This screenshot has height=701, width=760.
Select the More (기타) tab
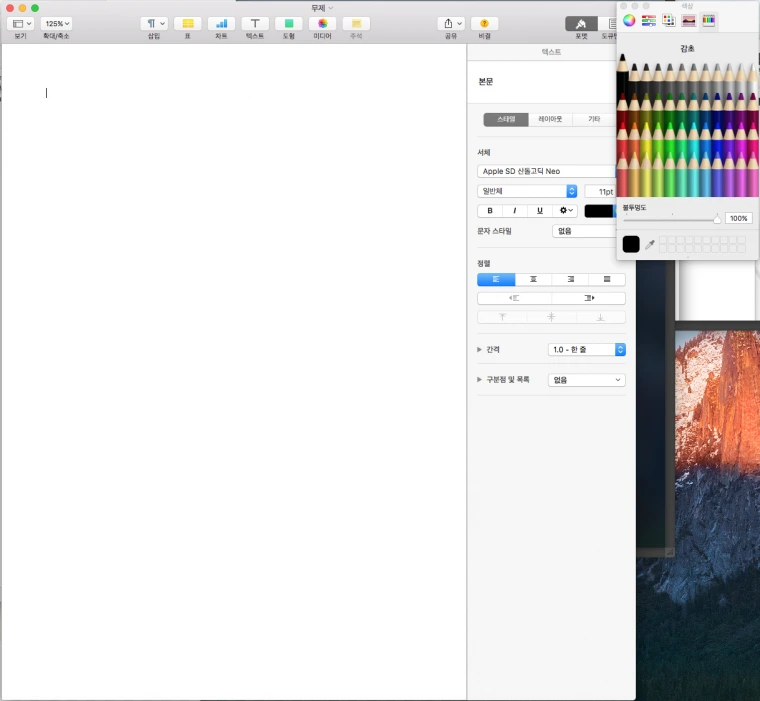pos(594,119)
